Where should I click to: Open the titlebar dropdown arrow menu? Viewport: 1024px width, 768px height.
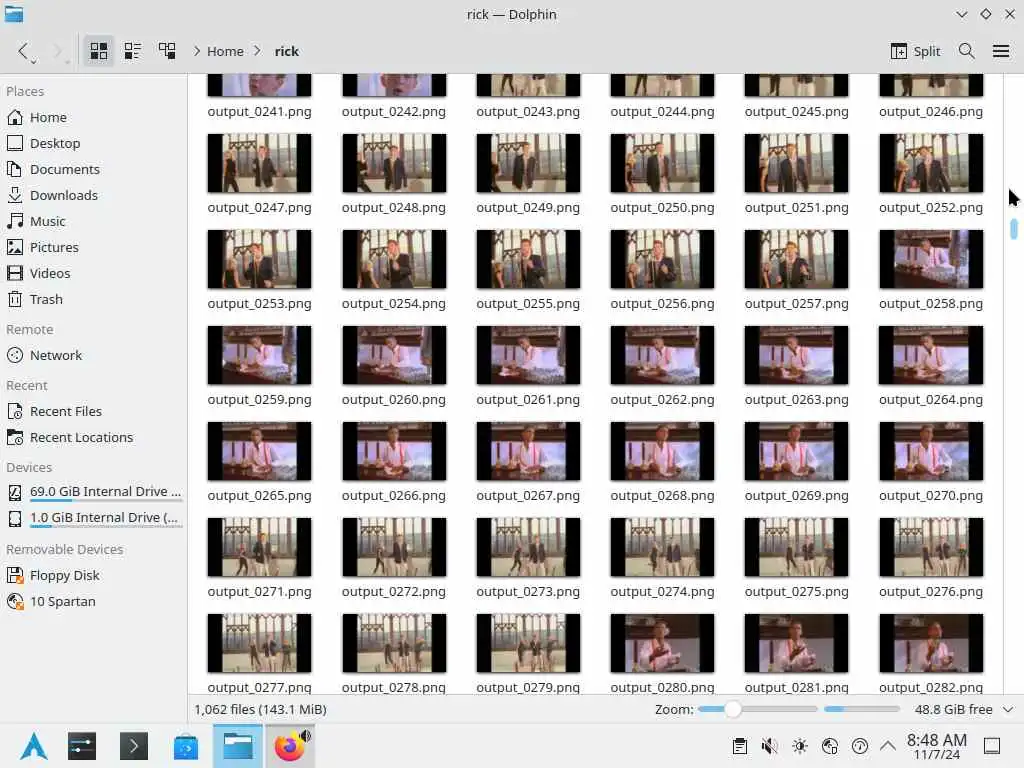tap(961, 14)
